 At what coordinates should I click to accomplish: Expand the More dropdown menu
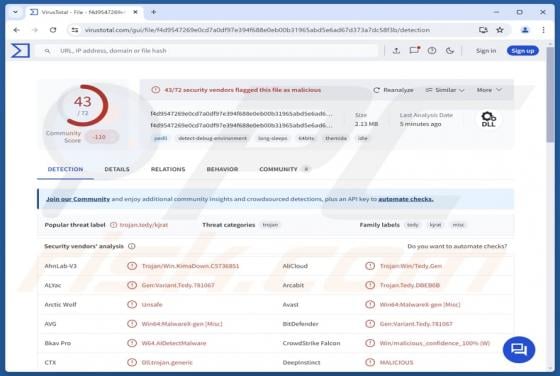(x=489, y=90)
